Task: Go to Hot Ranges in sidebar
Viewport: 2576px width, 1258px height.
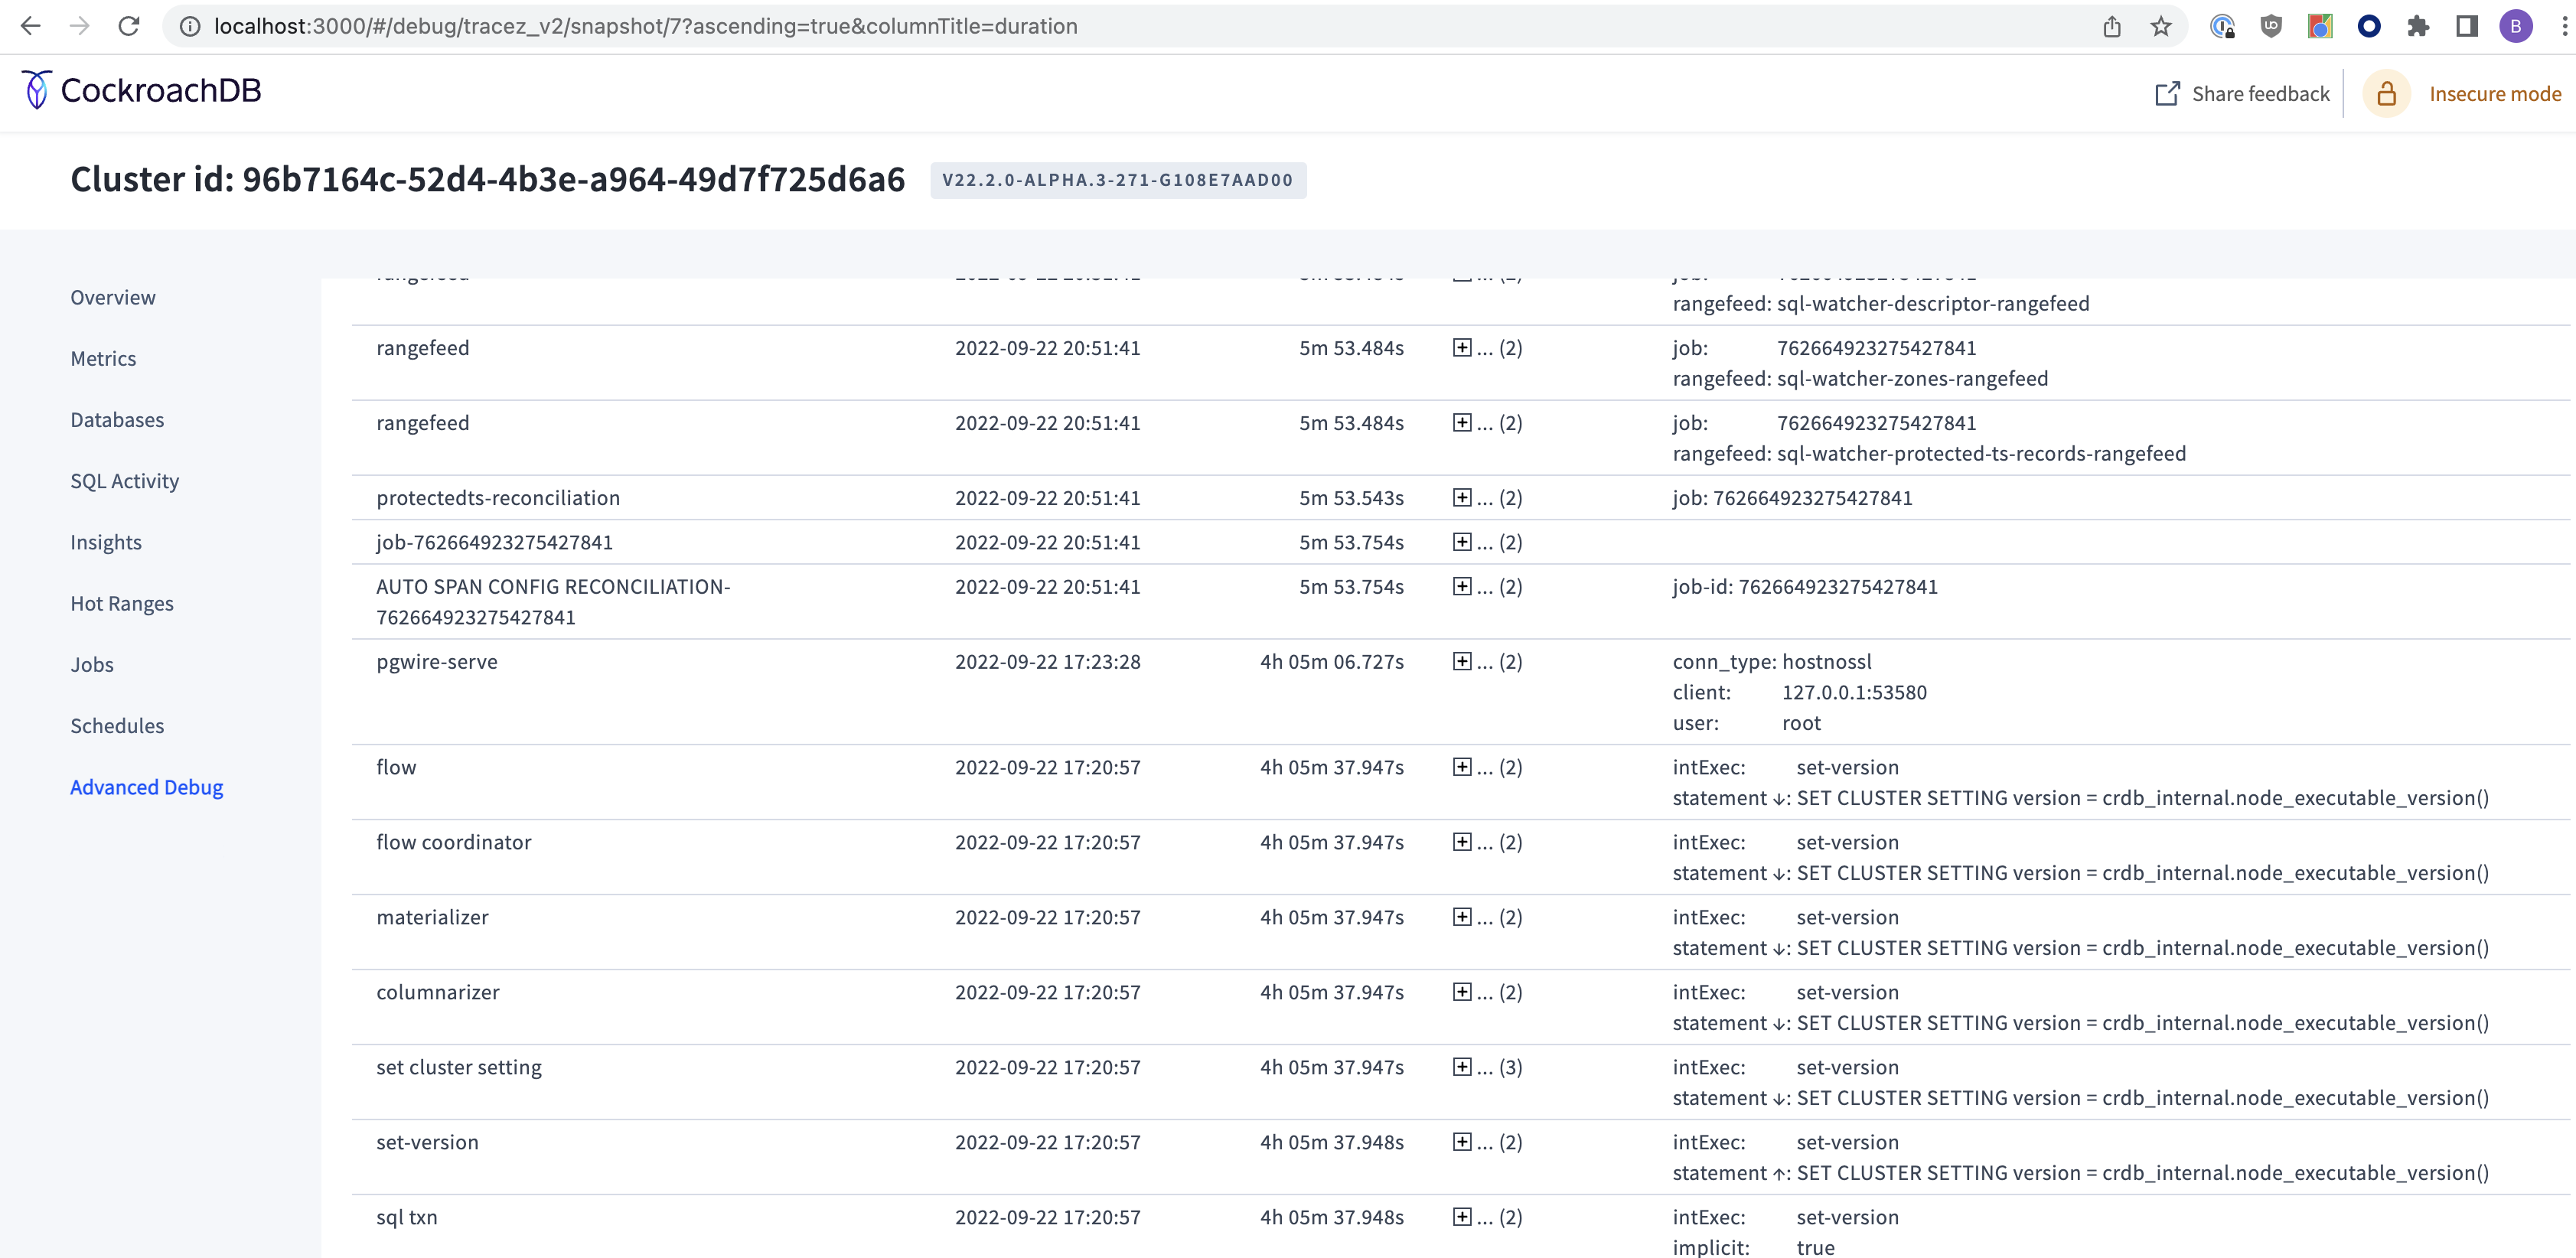Action: 121,603
